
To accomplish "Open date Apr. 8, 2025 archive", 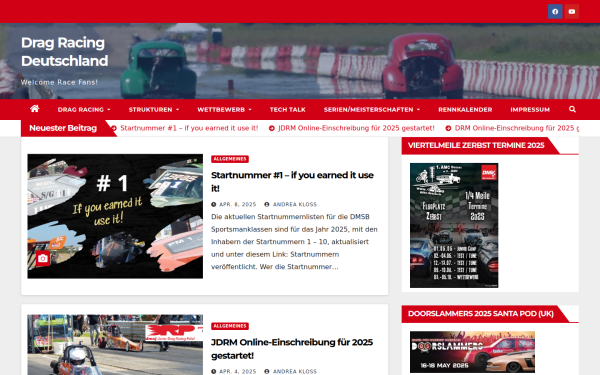I will 238,204.
